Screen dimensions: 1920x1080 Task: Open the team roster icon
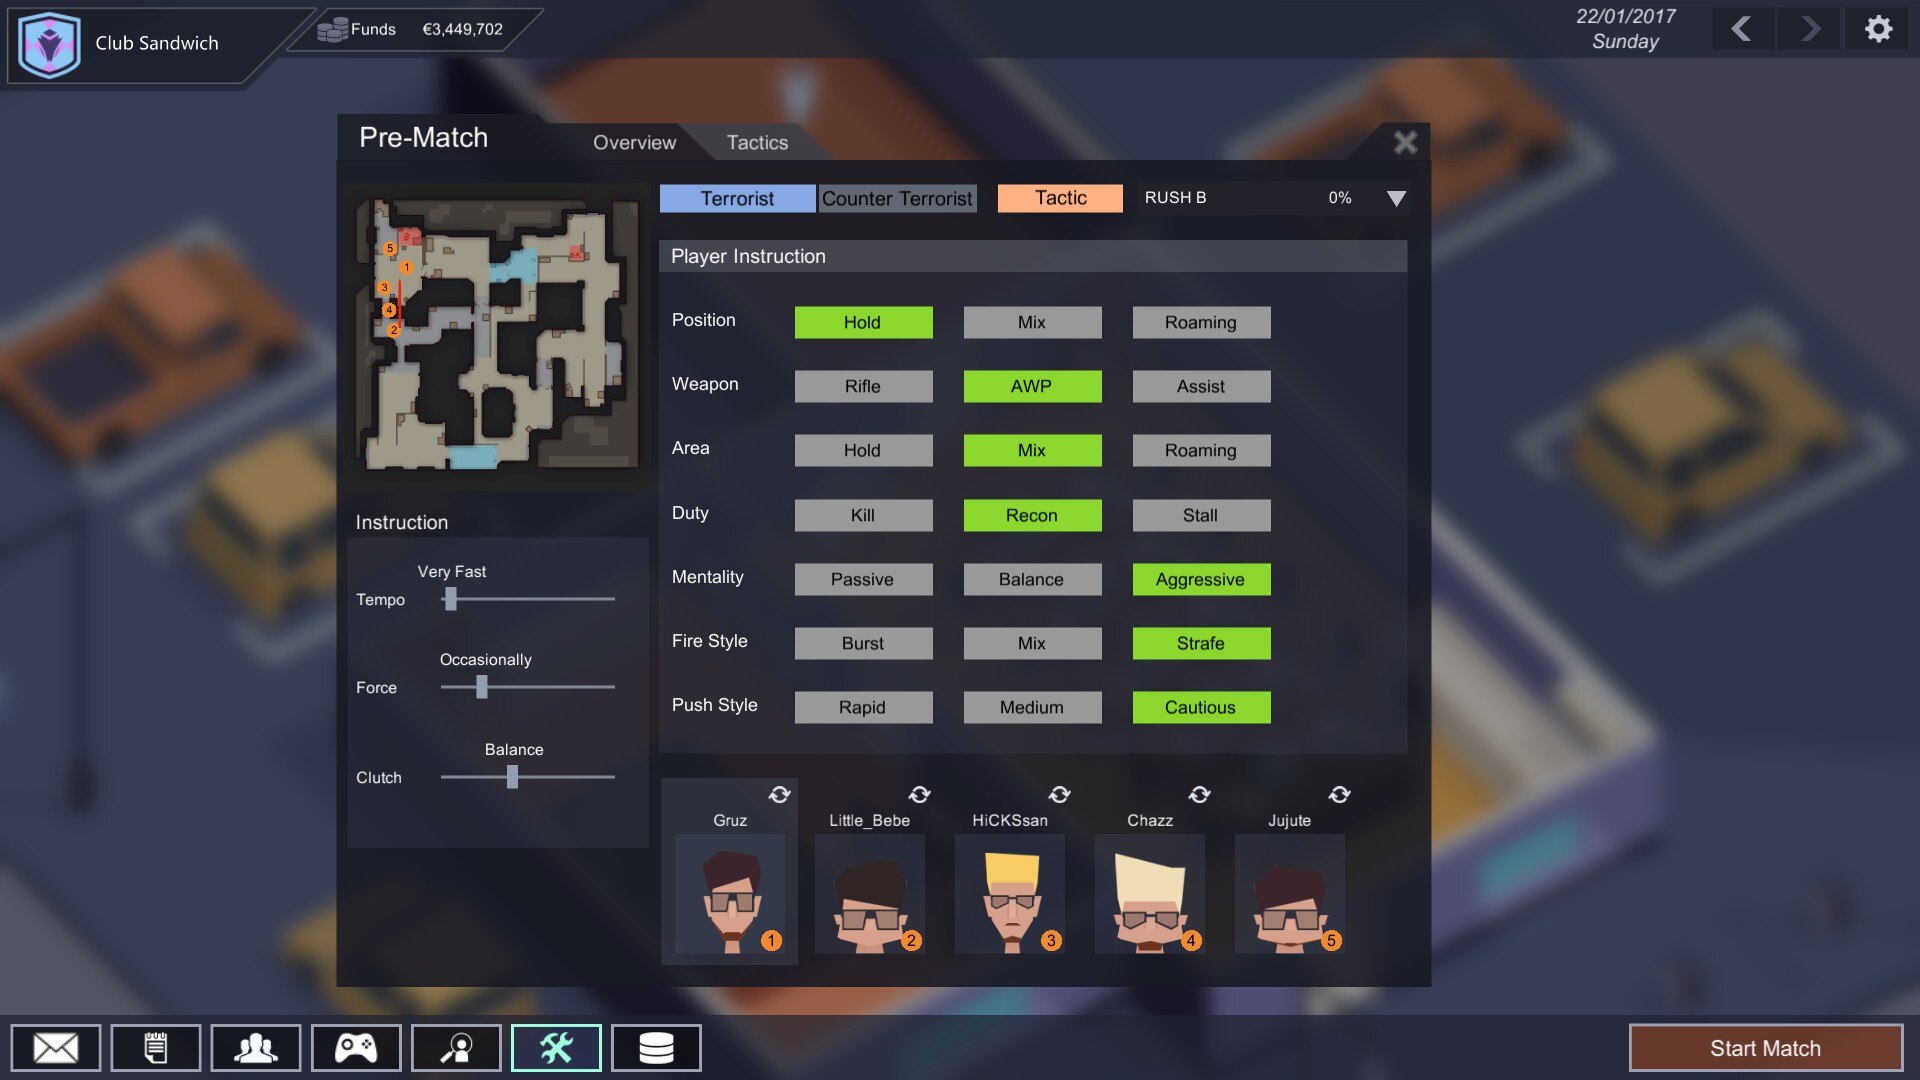(x=256, y=1048)
